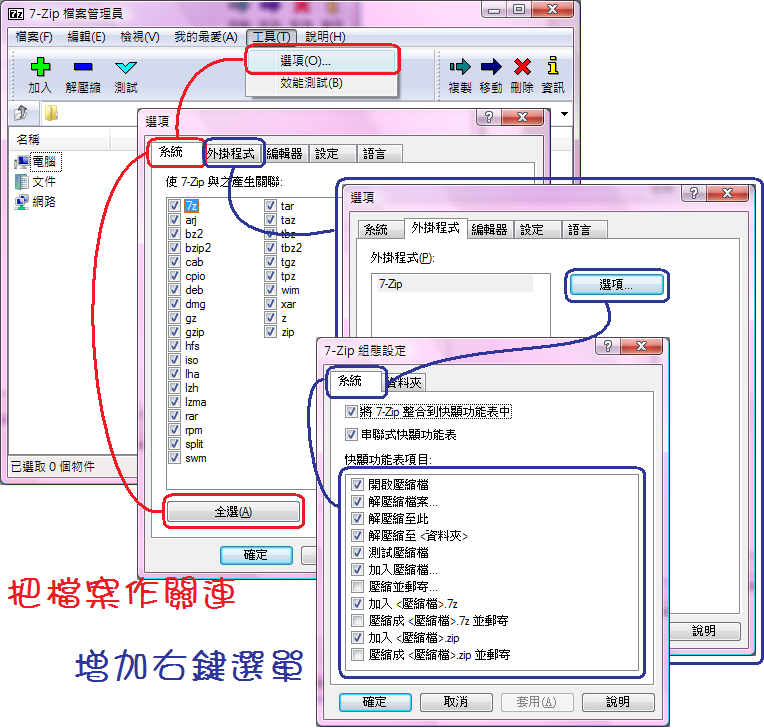Toggle the wim file association checkbox
Viewport: 764px width, 728px height.
270,289
